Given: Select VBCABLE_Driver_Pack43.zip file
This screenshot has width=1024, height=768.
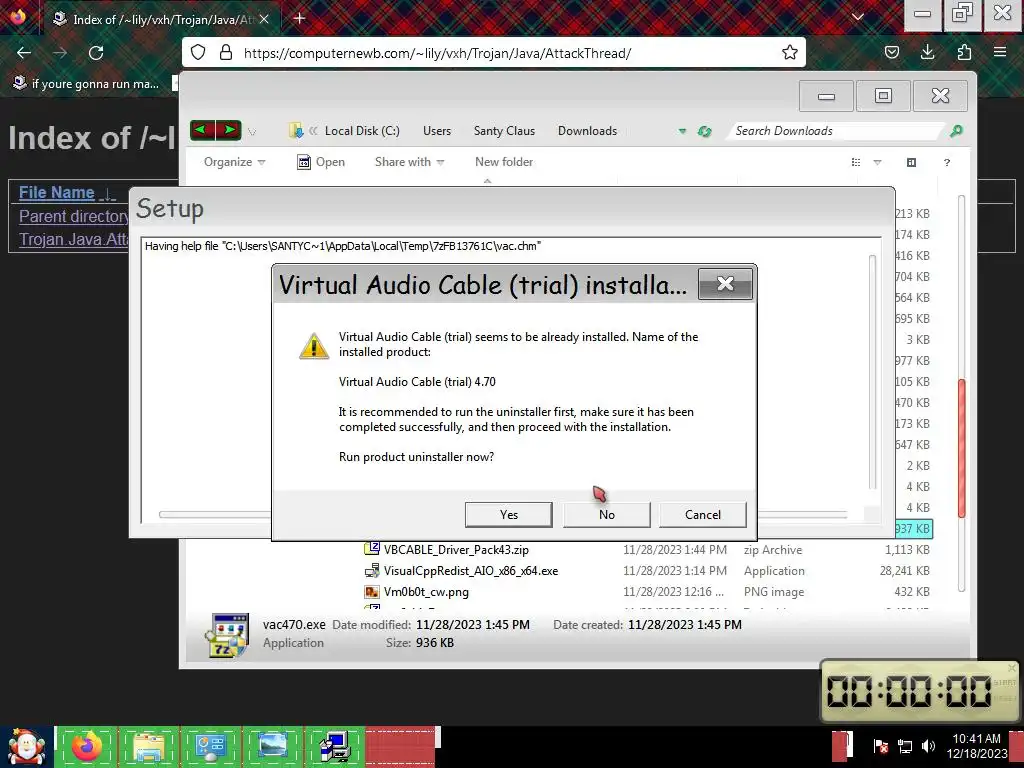Looking at the screenshot, I should point(456,550).
